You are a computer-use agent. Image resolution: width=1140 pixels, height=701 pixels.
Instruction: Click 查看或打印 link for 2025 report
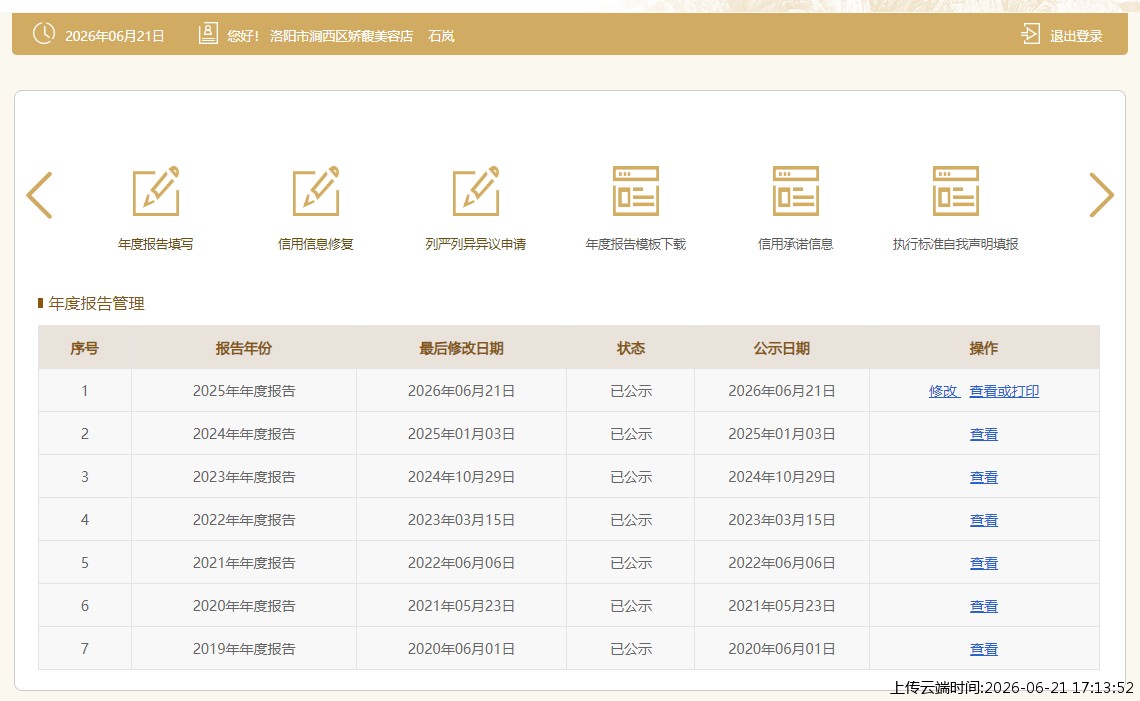[x=1004, y=391]
